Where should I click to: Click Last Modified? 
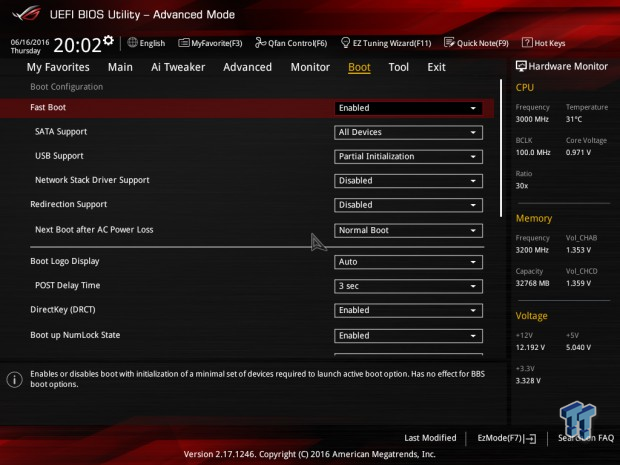(430, 438)
